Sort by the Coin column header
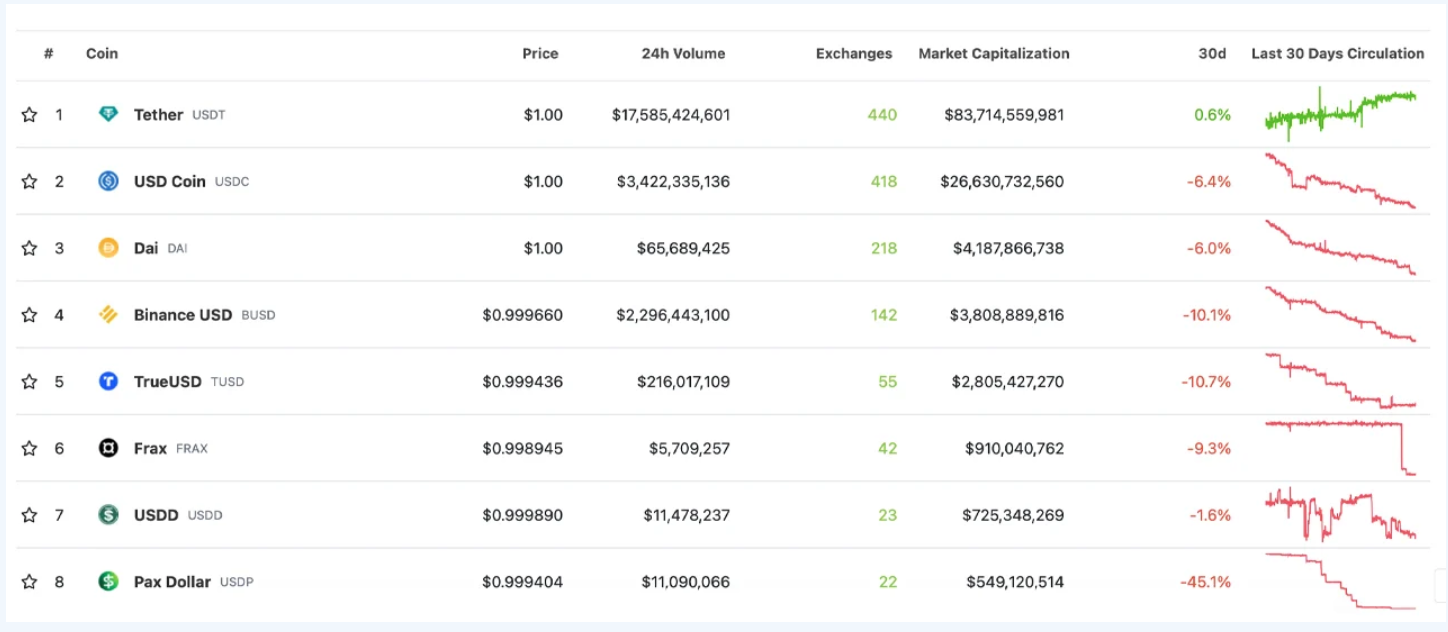This screenshot has height=632, width=1448. pyautogui.click(x=102, y=54)
